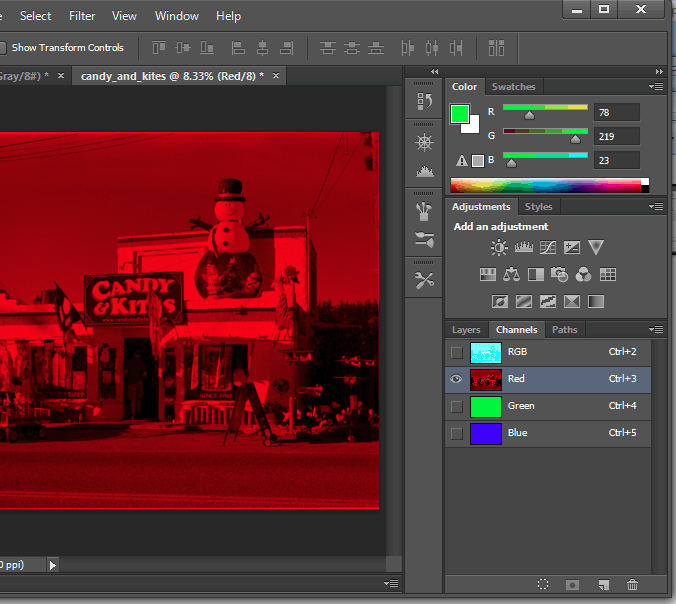The width and height of the screenshot is (676, 604).
Task: Add a Channel Mixer adjustment
Action: click(583, 275)
